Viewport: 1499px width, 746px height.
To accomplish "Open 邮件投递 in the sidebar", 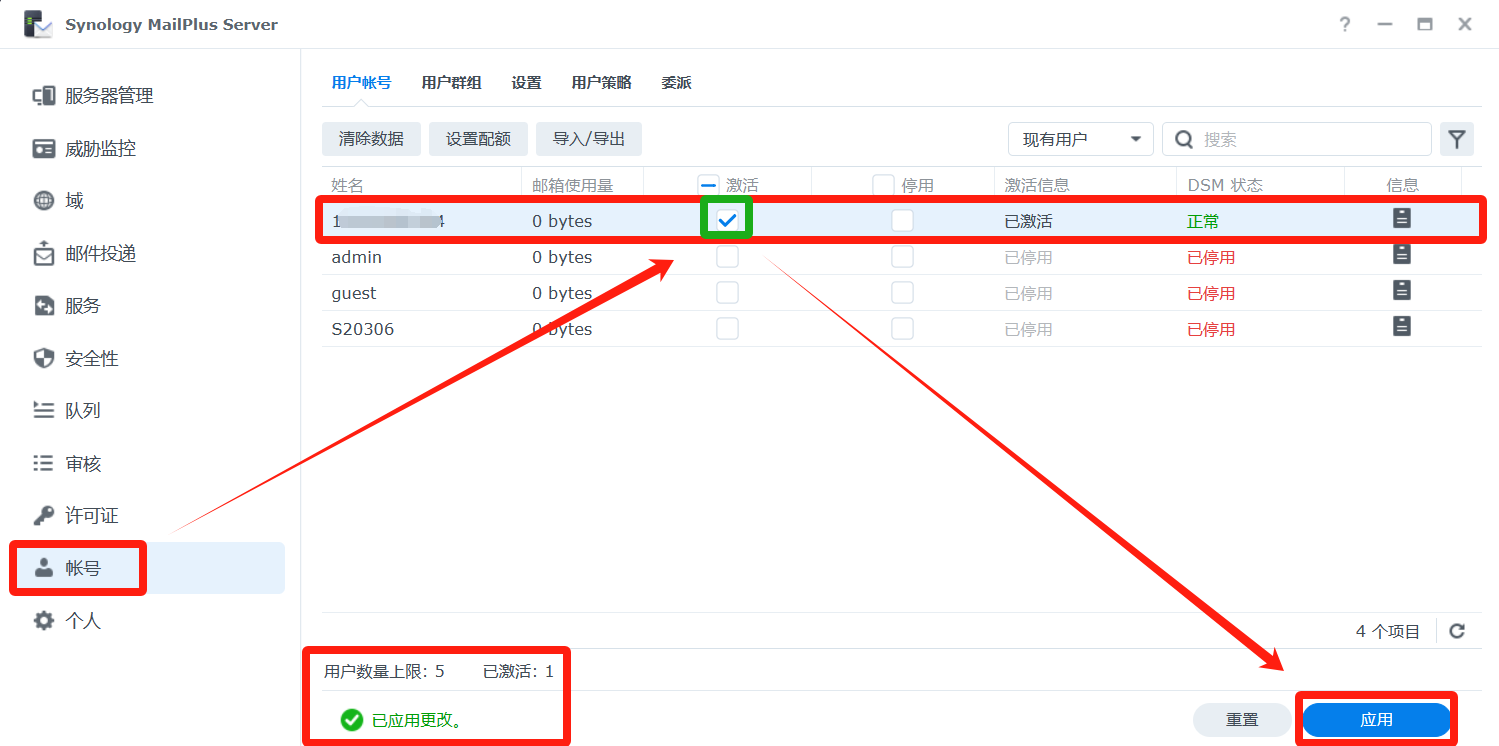I will click(100, 254).
